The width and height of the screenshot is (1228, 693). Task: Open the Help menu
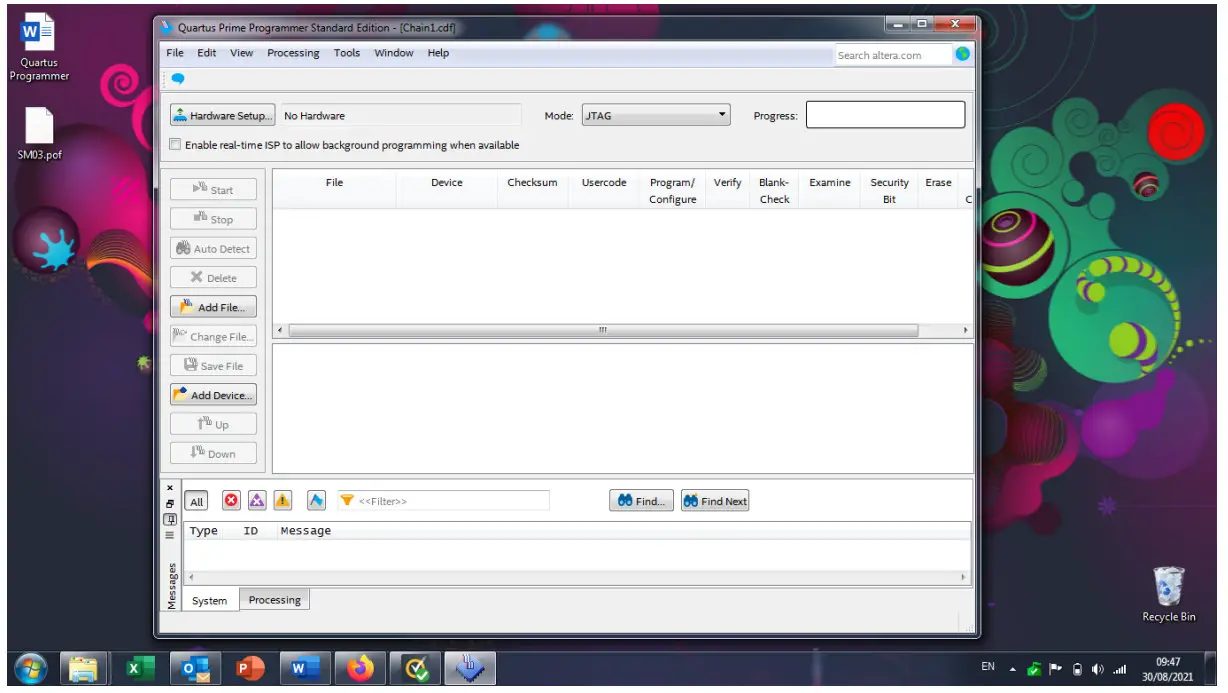click(438, 53)
